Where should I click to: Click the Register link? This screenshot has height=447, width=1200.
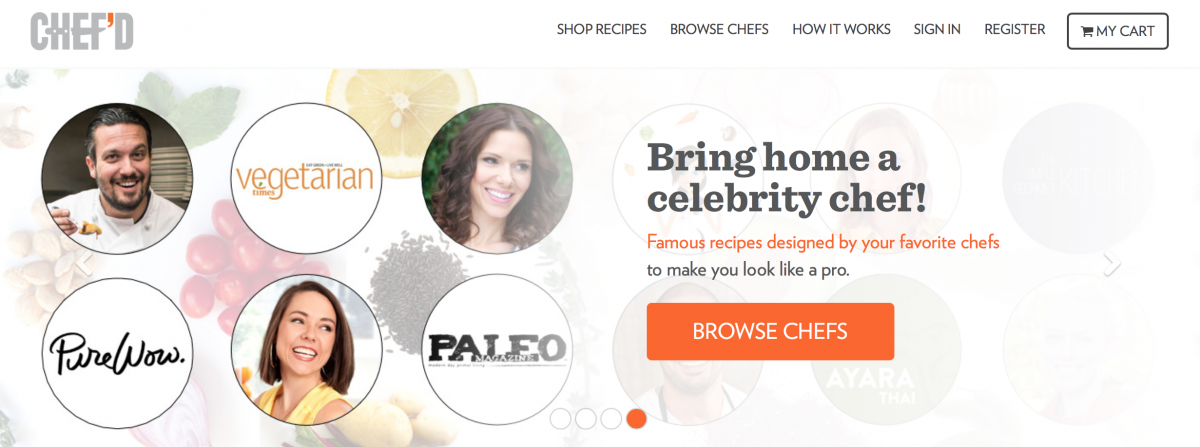1015,30
